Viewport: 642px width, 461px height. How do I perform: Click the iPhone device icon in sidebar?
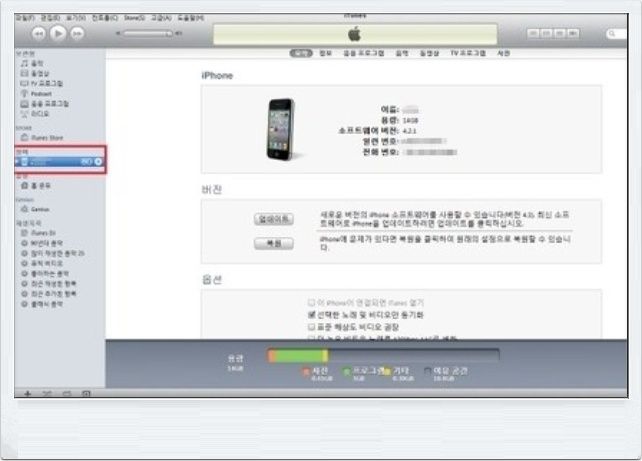click(25, 162)
